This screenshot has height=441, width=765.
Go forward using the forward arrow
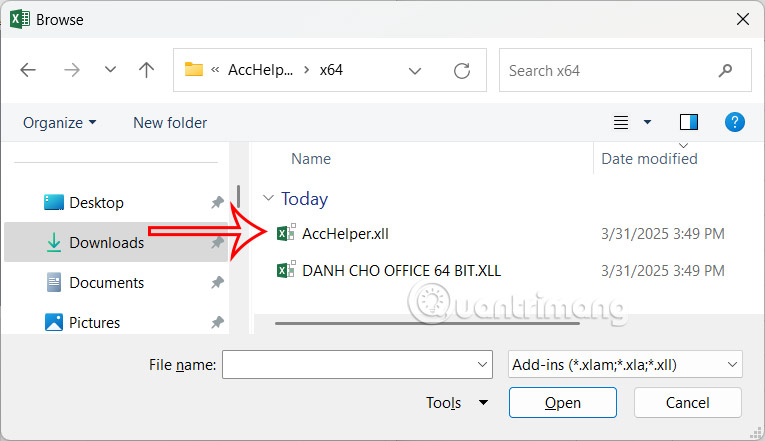[72, 70]
